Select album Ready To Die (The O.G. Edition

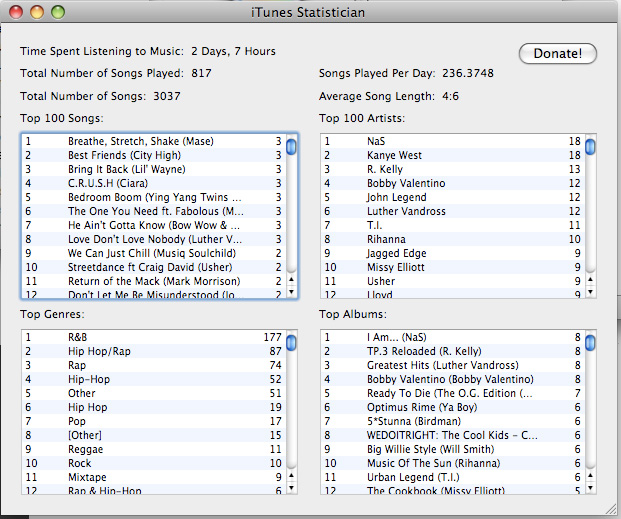pyautogui.click(x=453, y=393)
